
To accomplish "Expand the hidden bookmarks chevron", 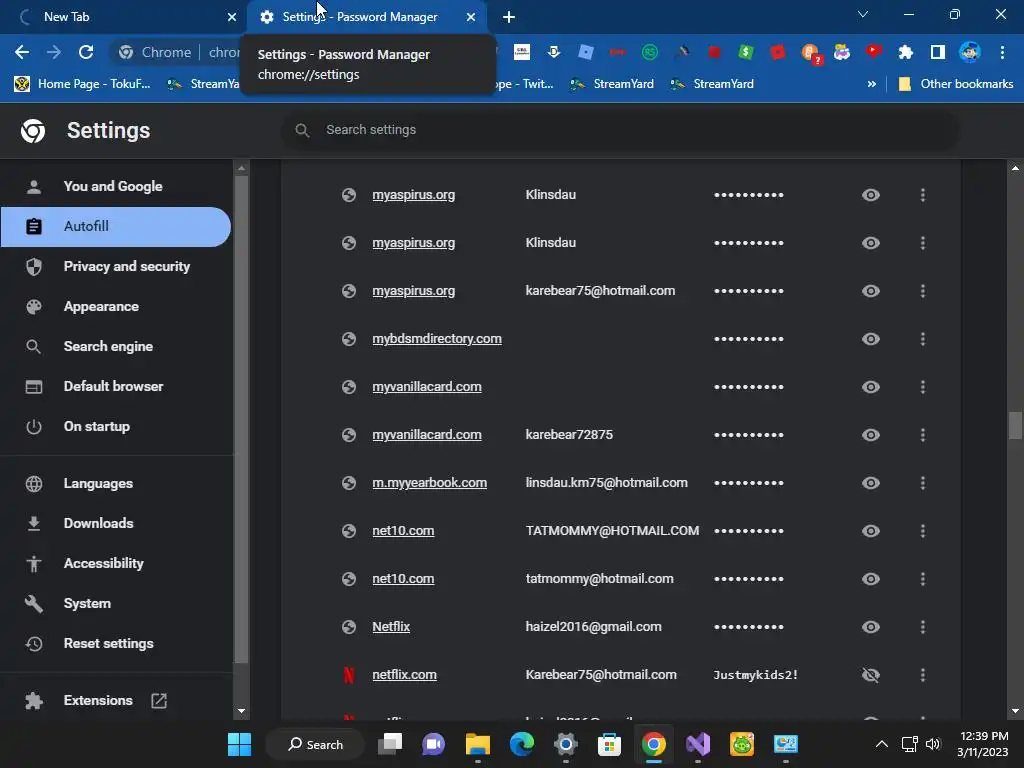I will 871,84.
